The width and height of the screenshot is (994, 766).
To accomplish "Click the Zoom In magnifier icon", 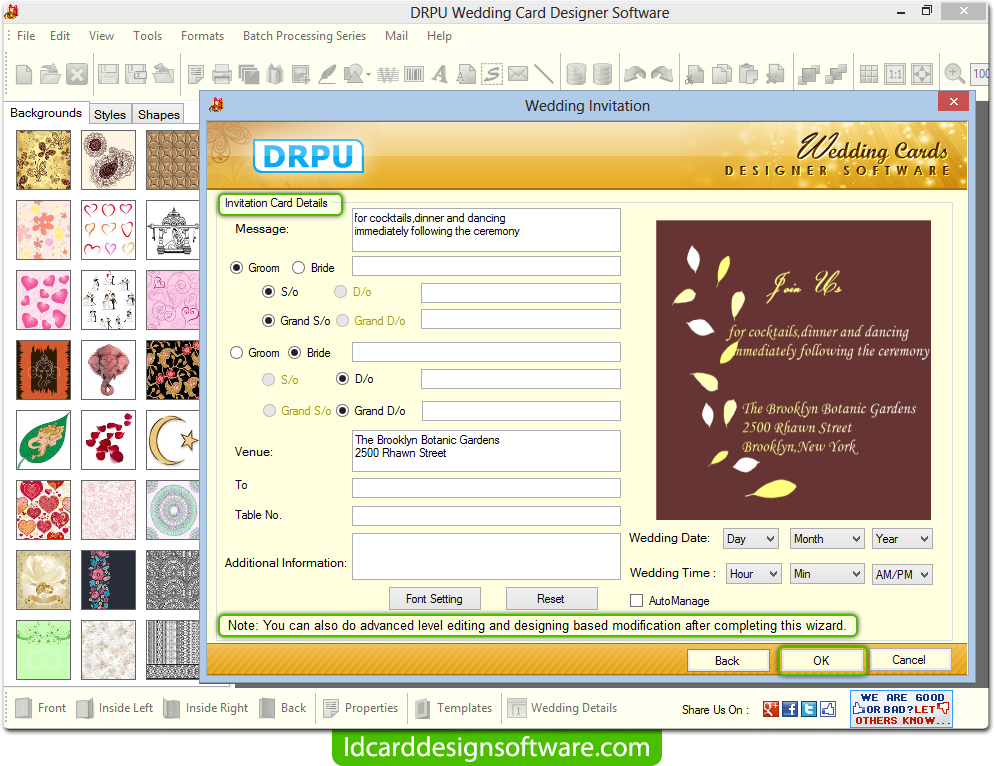I will [x=954, y=74].
